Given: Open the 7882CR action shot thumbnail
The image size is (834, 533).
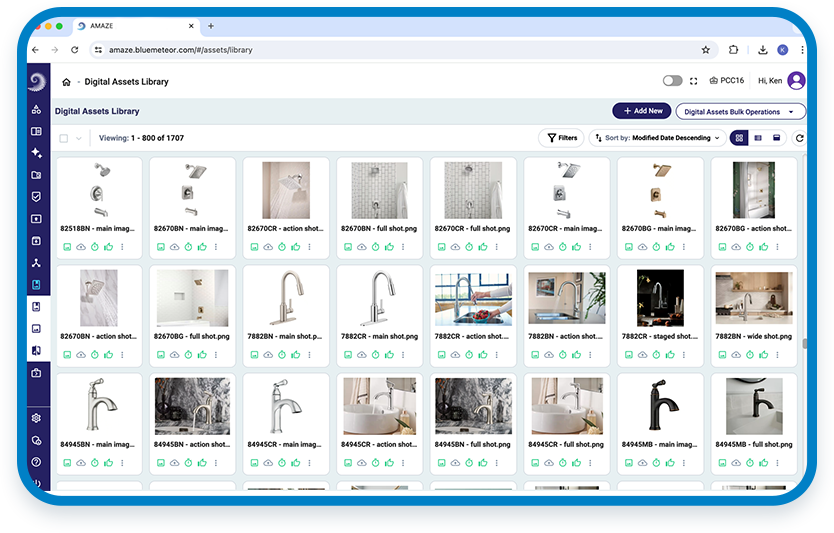Looking at the screenshot, I should coord(473,299).
